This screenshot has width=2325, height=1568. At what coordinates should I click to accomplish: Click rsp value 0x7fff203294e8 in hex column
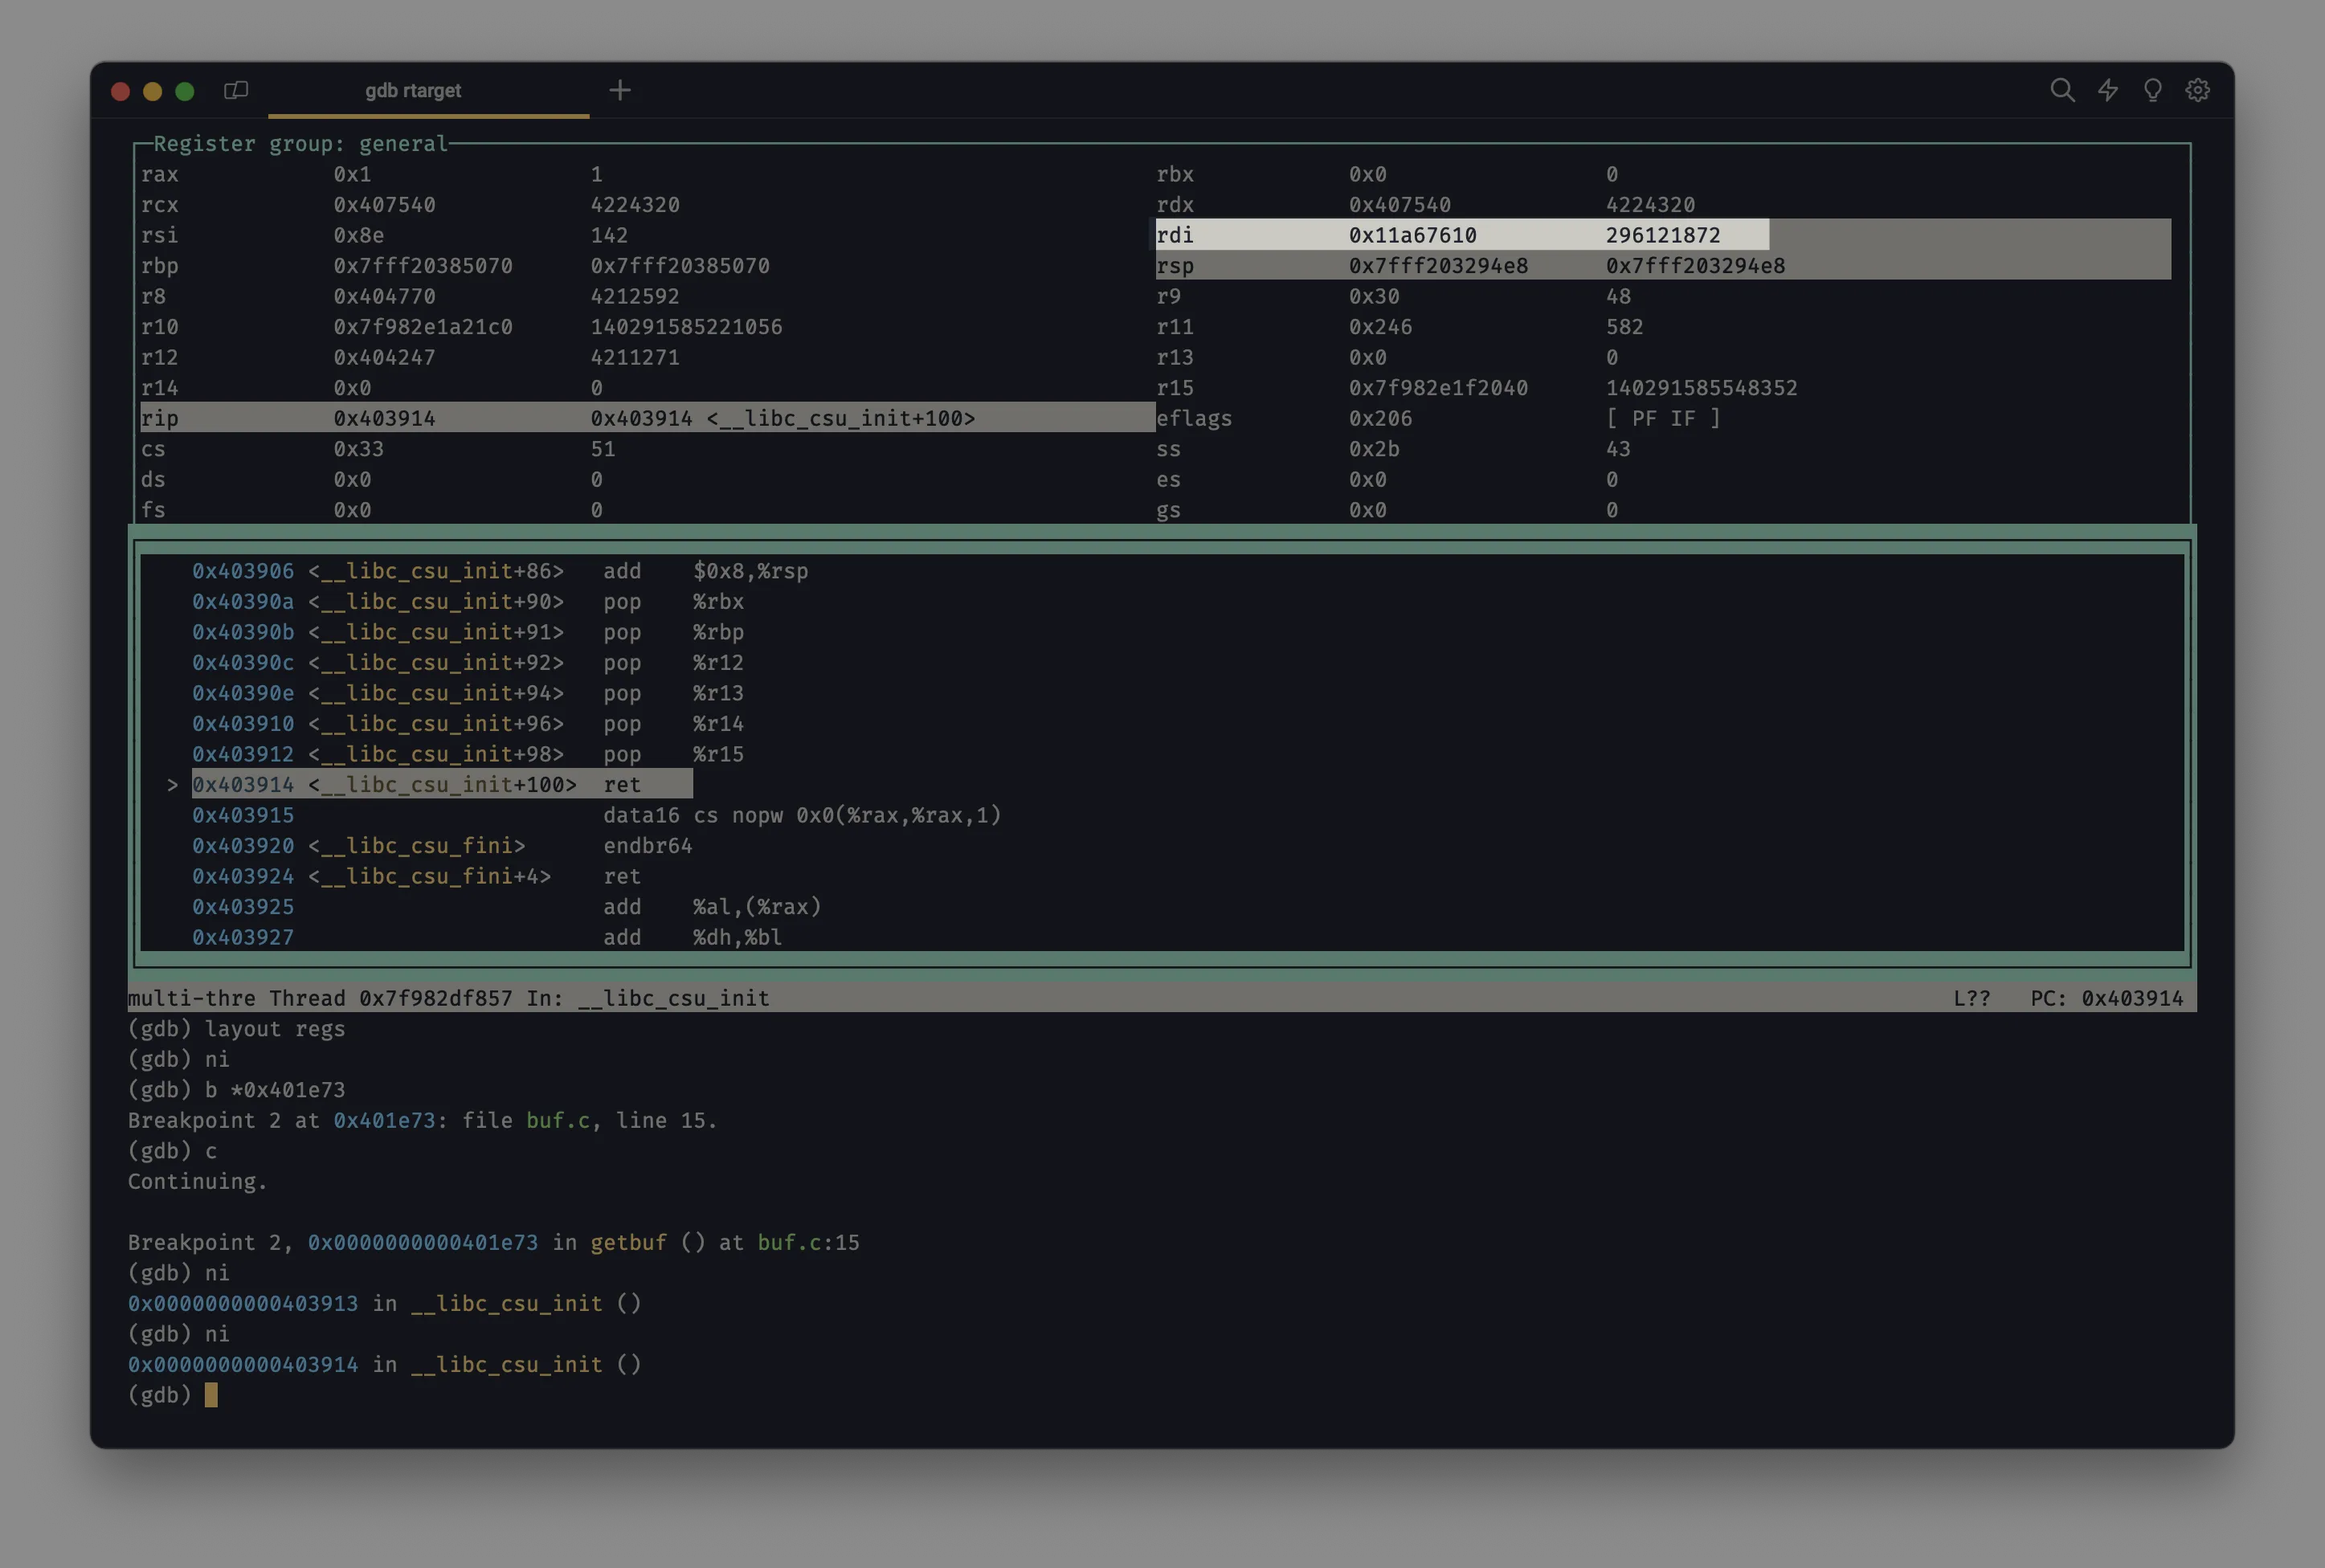click(1438, 266)
